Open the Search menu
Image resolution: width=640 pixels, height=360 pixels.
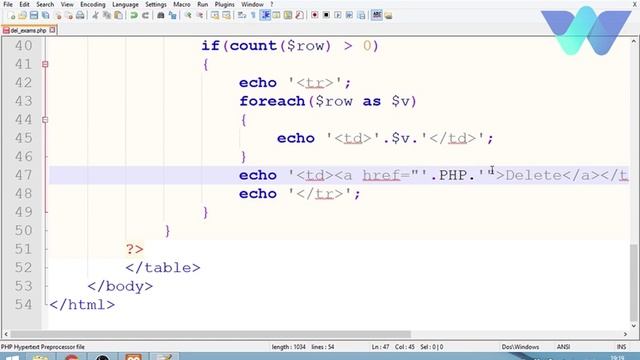pos(45,4)
